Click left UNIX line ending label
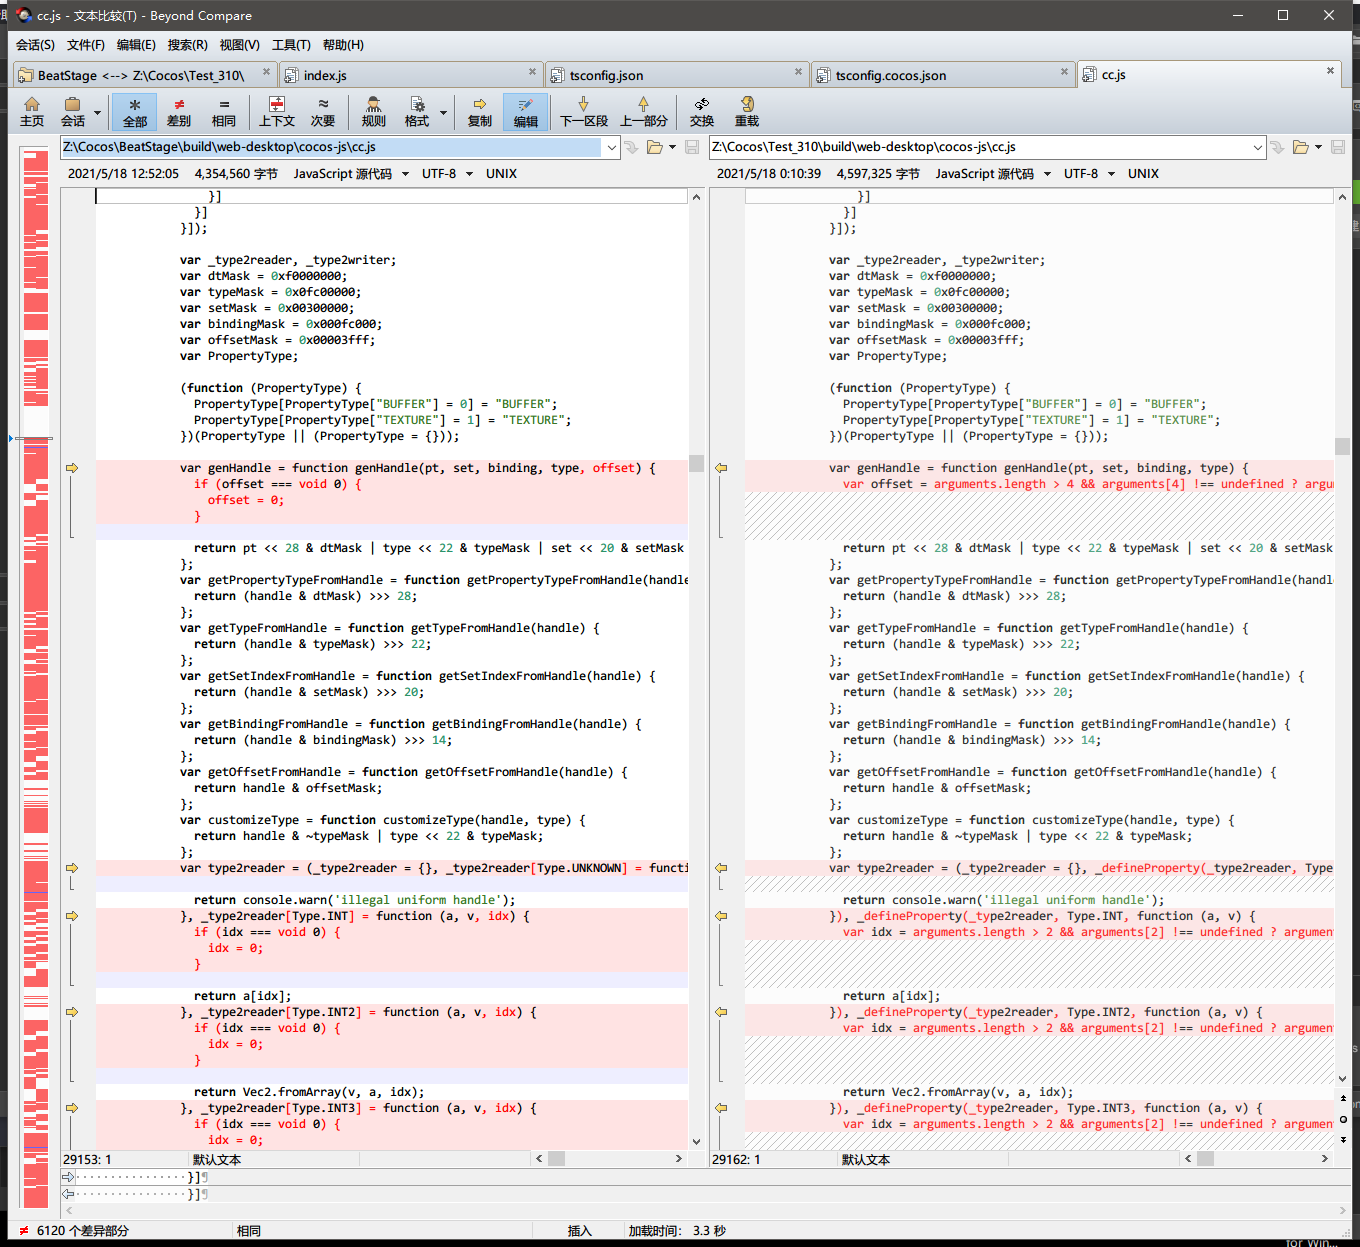Screen dimensions: 1360x1247 (x=501, y=174)
